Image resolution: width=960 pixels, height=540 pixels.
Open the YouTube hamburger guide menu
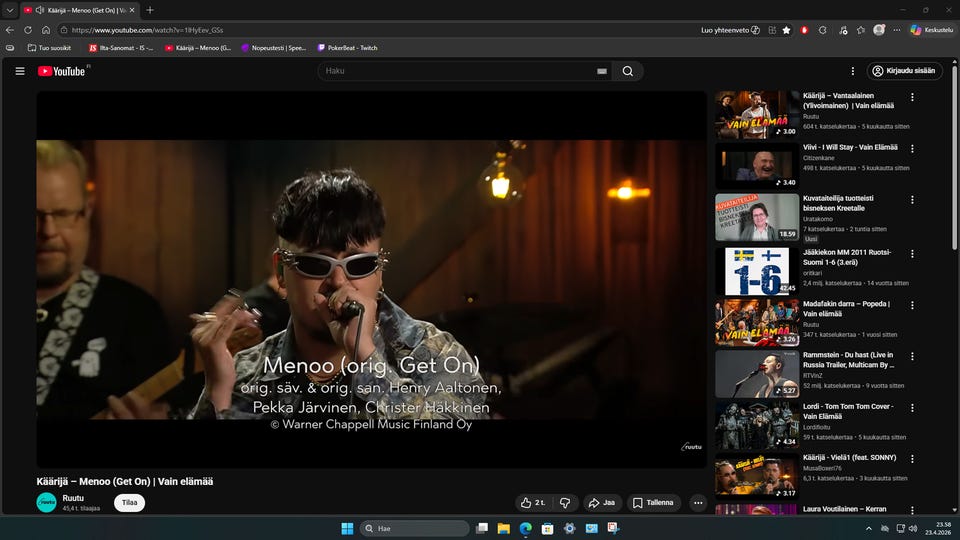[x=19, y=71]
